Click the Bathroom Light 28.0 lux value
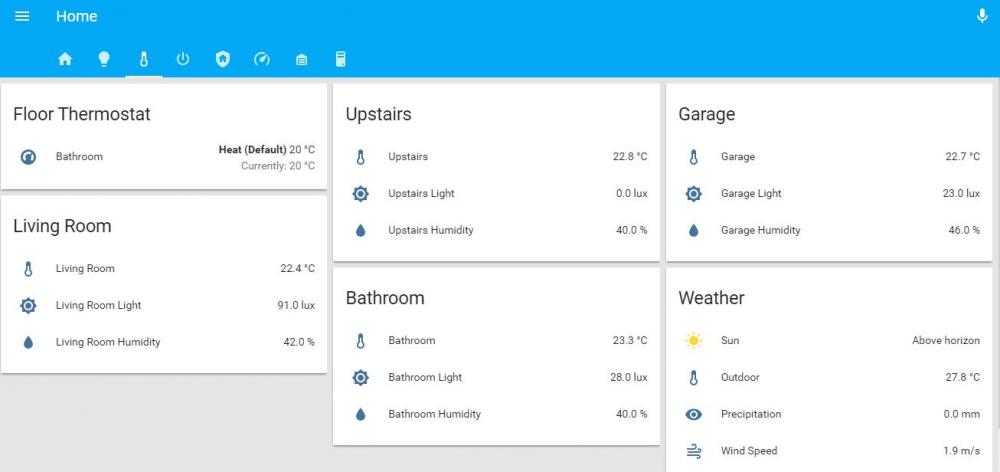This screenshot has width=1000, height=472. point(628,377)
